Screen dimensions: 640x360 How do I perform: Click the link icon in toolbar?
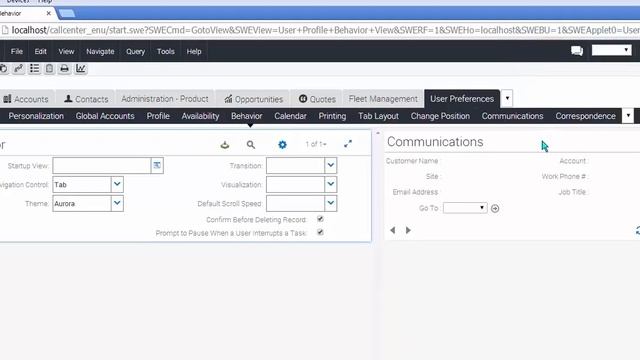(x=18, y=69)
